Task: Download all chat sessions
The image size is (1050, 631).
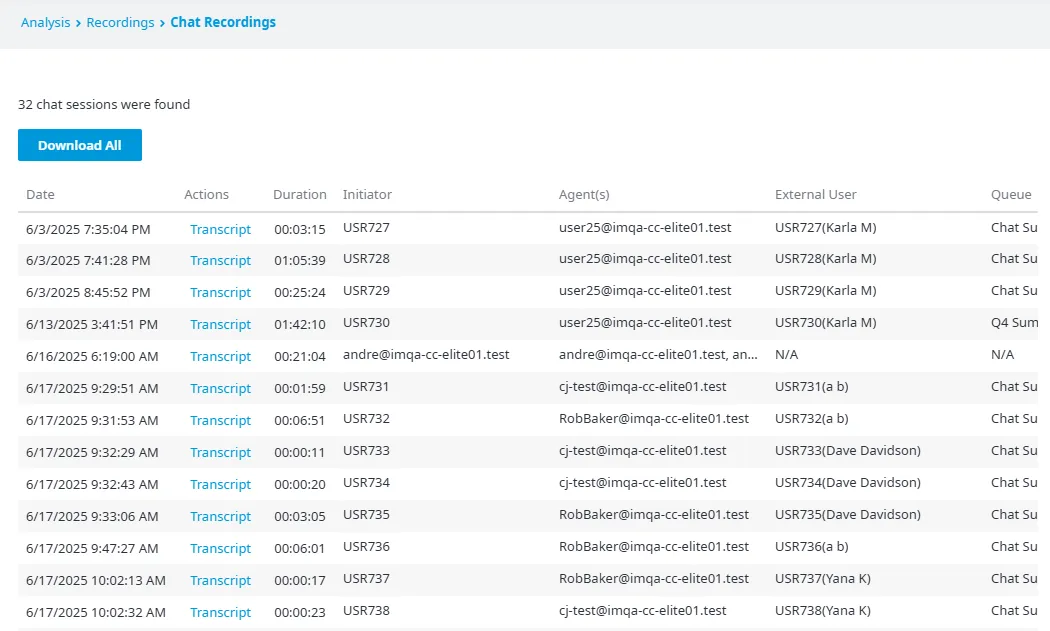Action: click(80, 145)
